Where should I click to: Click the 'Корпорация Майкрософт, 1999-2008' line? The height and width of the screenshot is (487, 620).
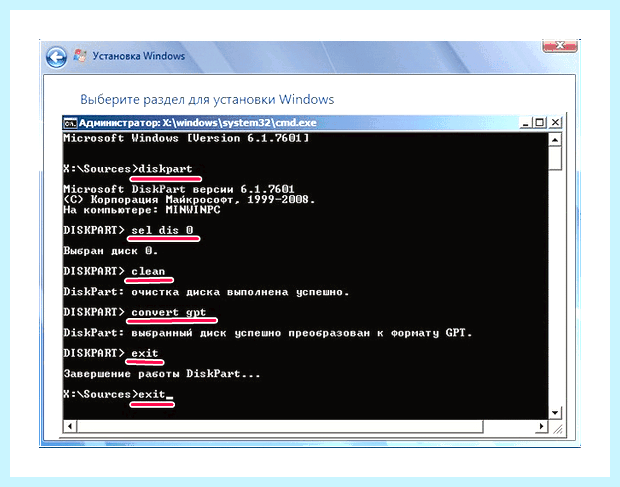coord(189,199)
